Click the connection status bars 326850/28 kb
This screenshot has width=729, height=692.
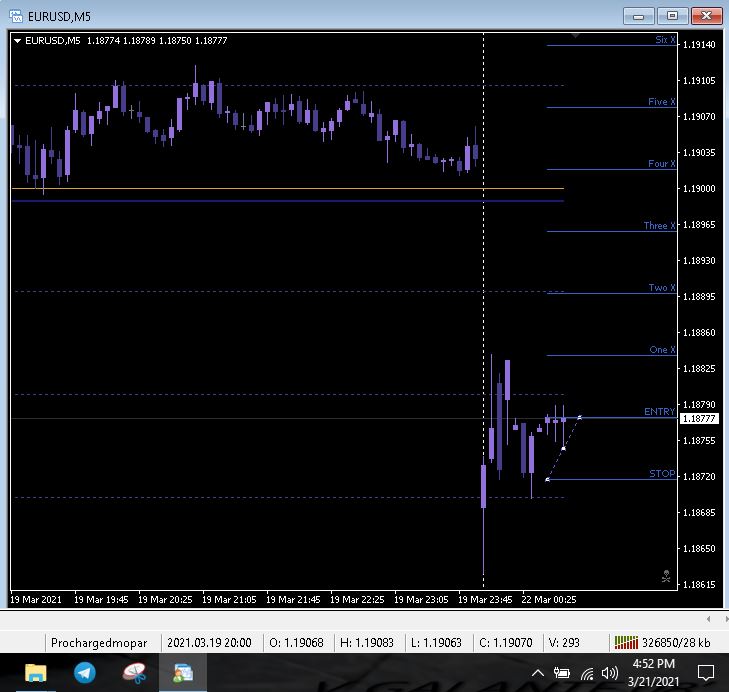(x=662, y=643)
